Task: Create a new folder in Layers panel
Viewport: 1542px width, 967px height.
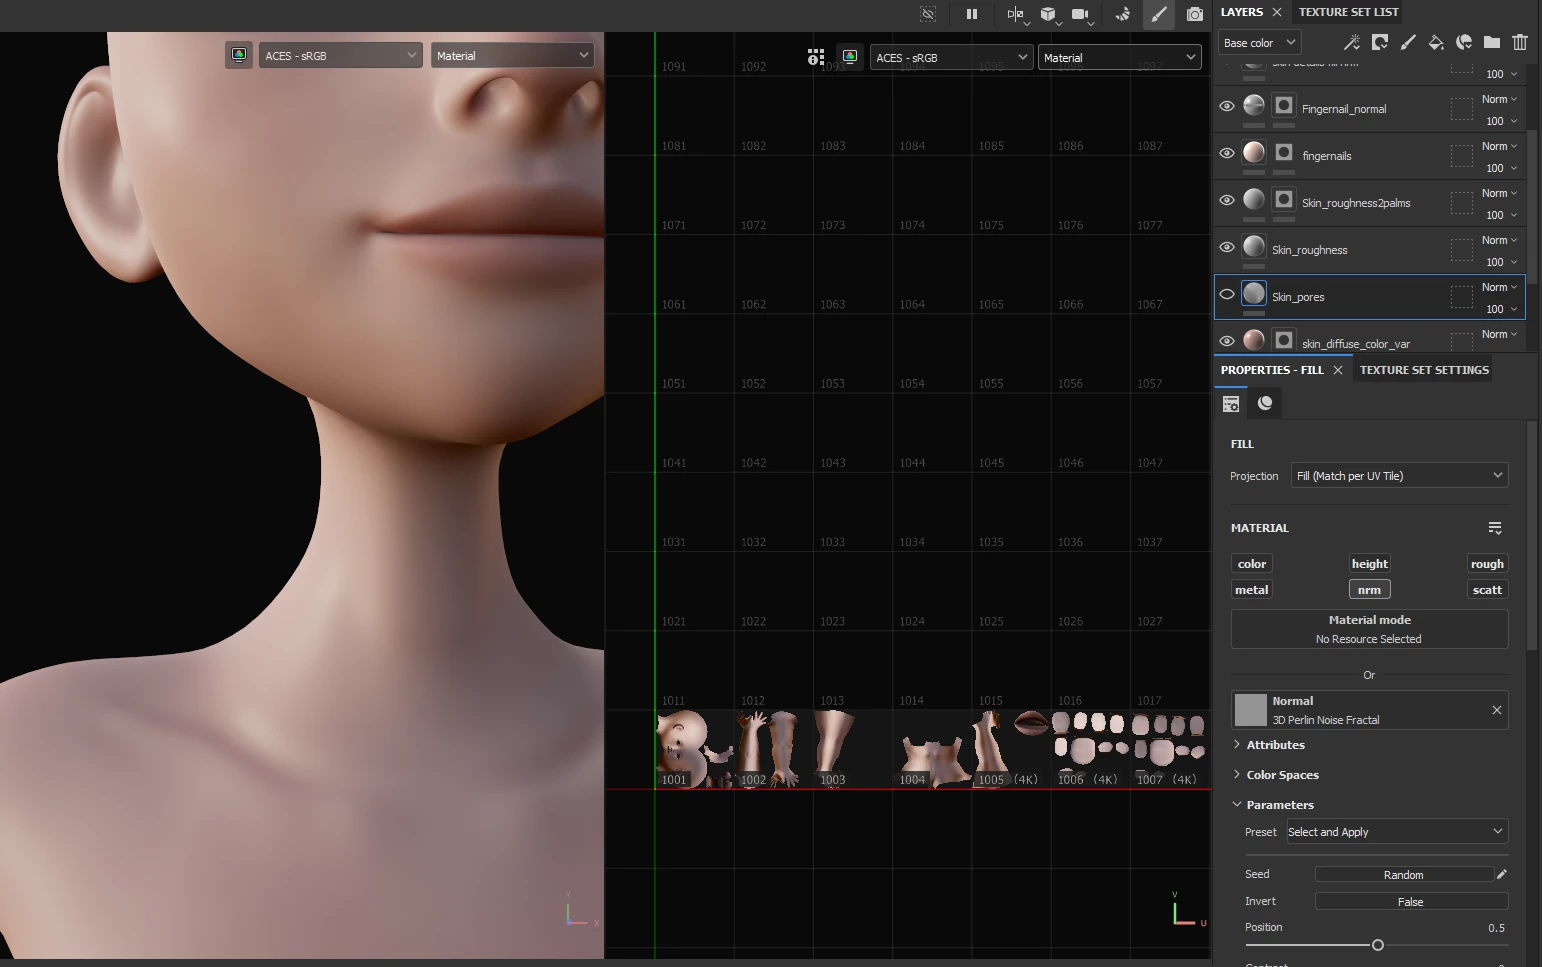Action: click(1491, 42)
